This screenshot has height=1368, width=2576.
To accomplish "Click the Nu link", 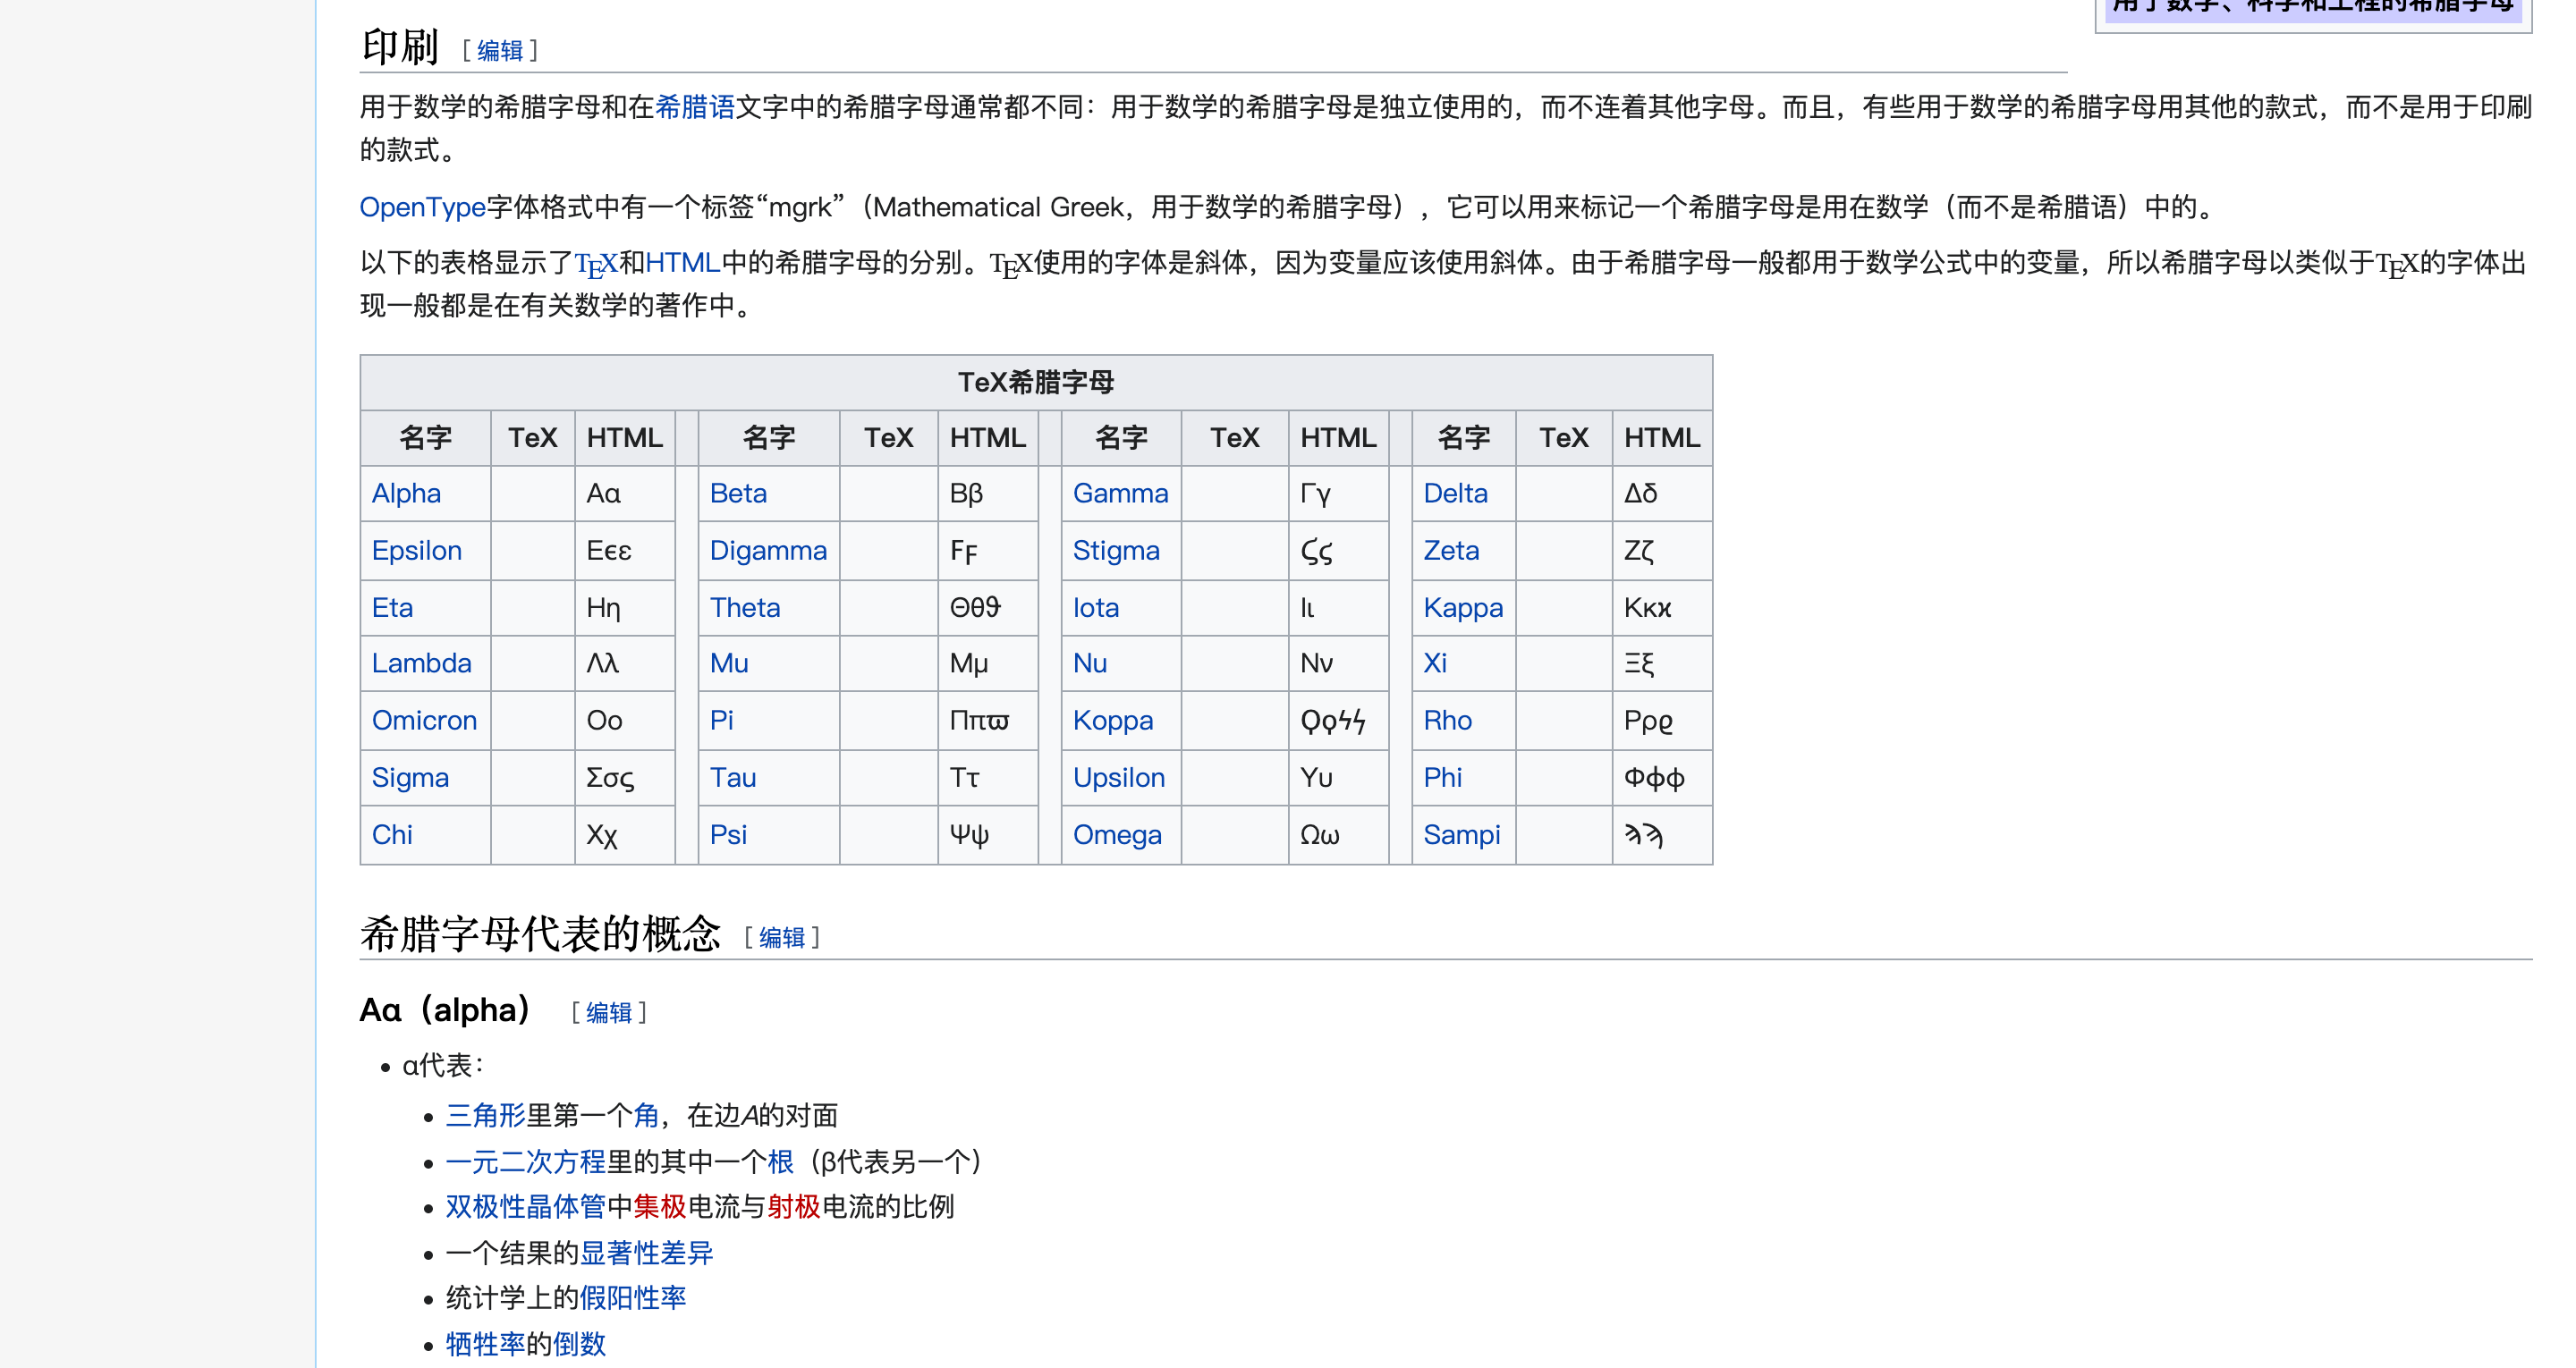I will click(x=1090, y=663).
